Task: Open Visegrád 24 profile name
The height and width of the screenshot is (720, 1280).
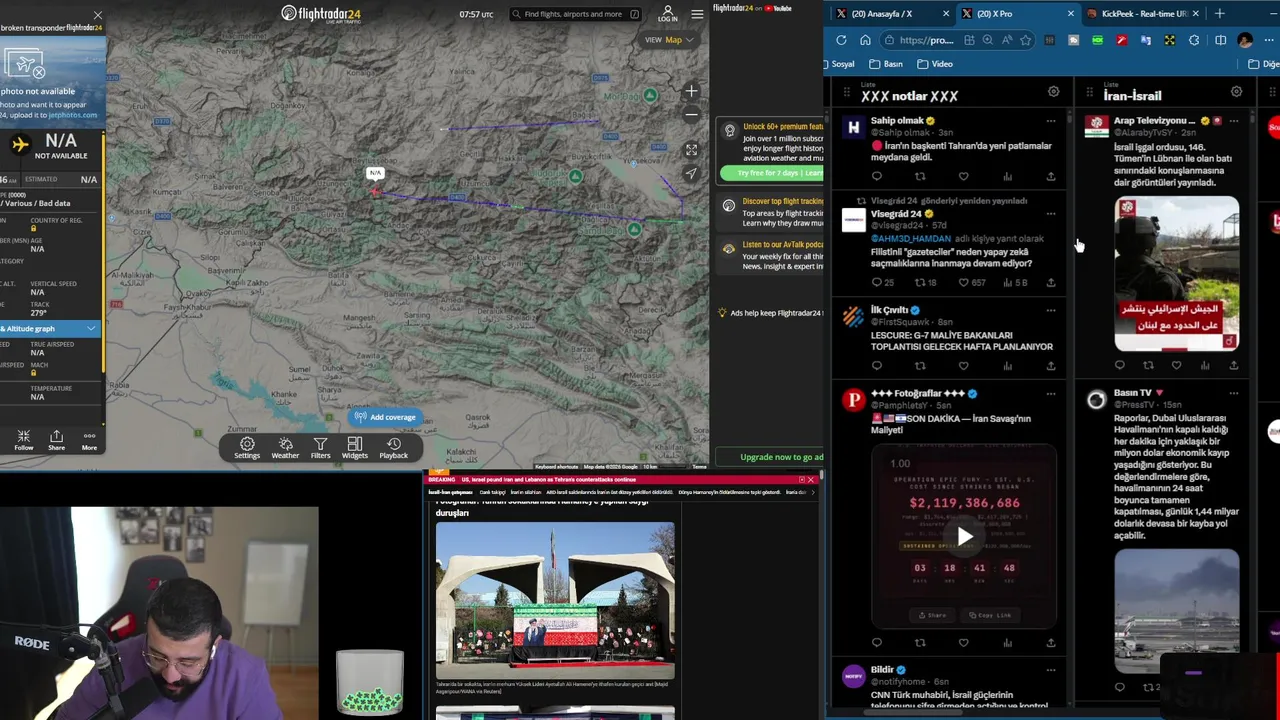Action: (896, 214)
